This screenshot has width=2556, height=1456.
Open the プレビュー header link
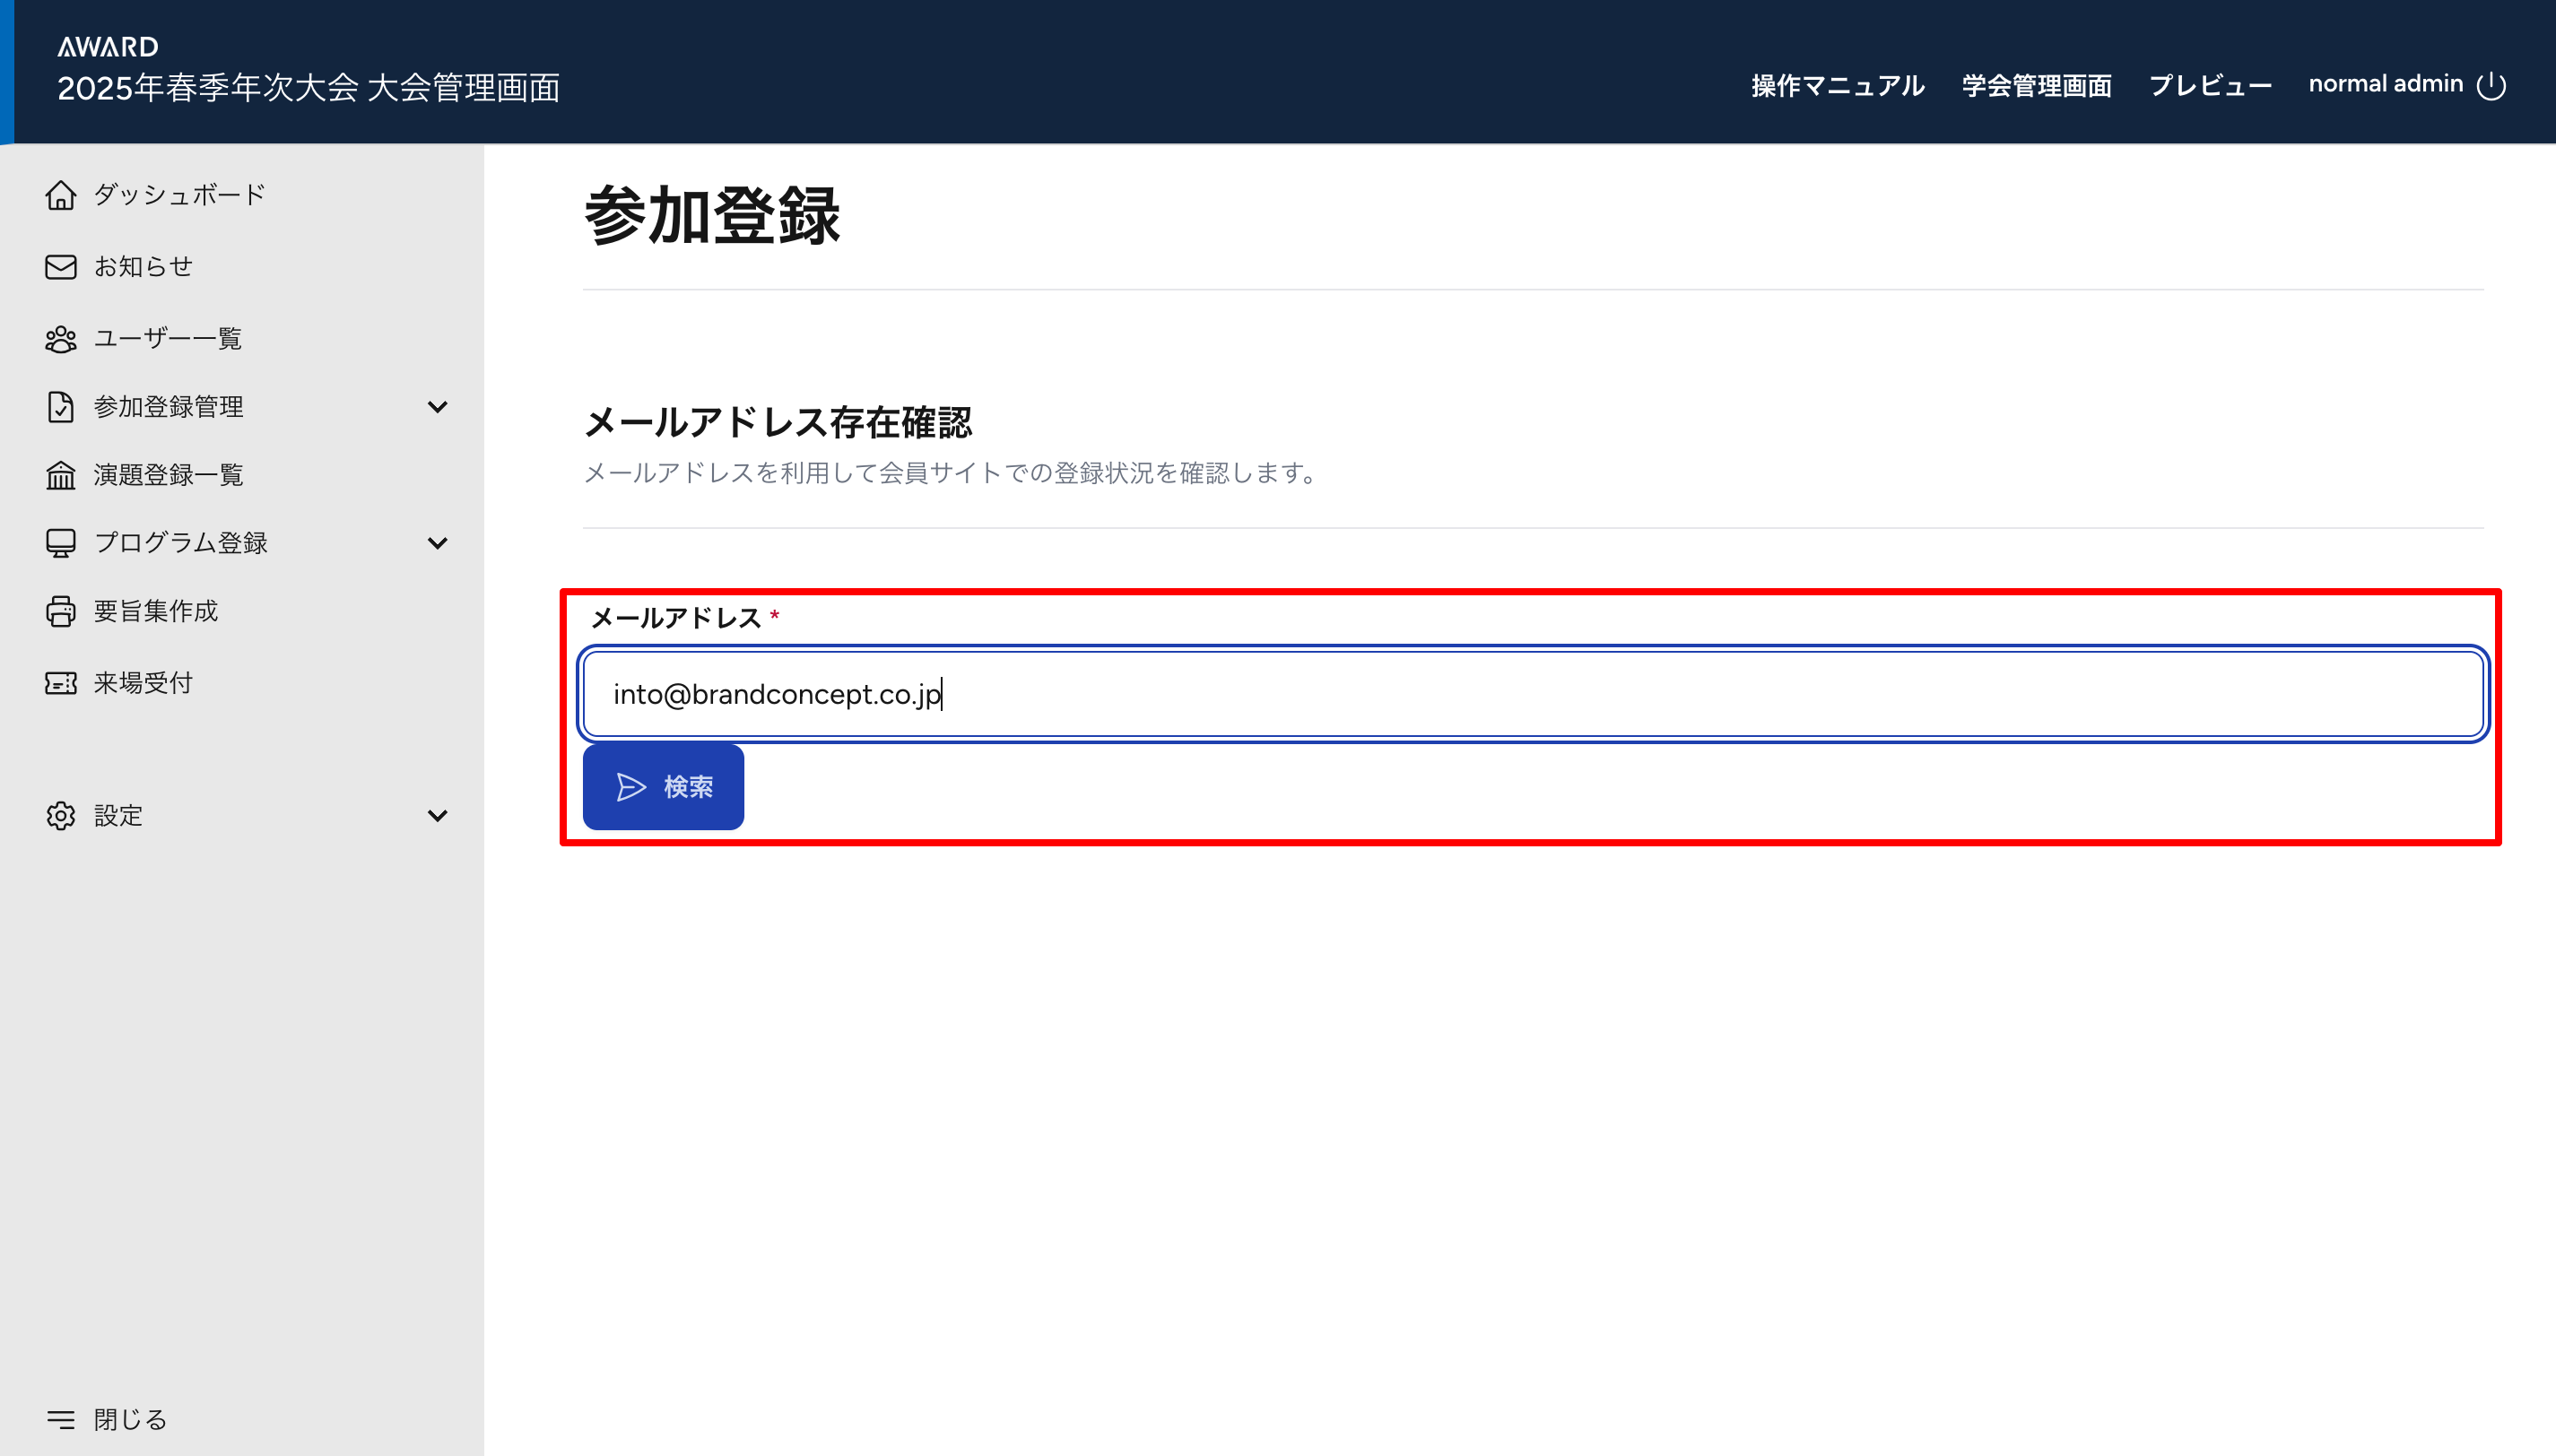point(2210,85)
